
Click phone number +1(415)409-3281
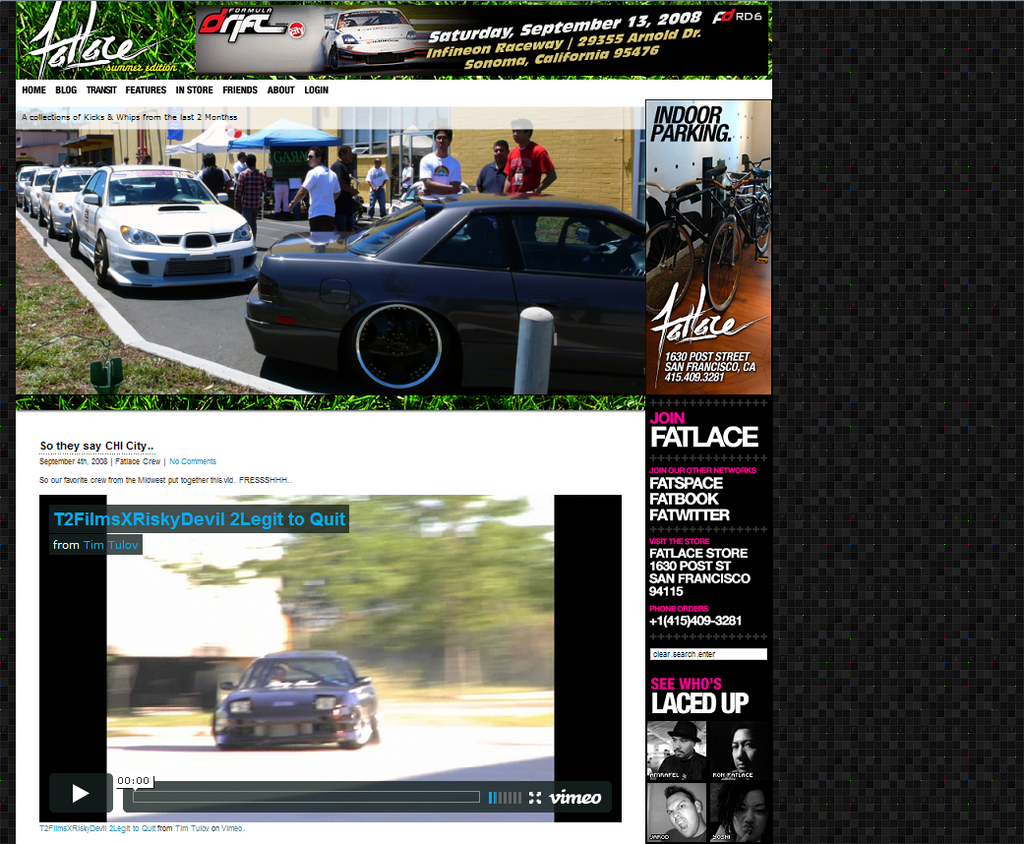(696, 621)
